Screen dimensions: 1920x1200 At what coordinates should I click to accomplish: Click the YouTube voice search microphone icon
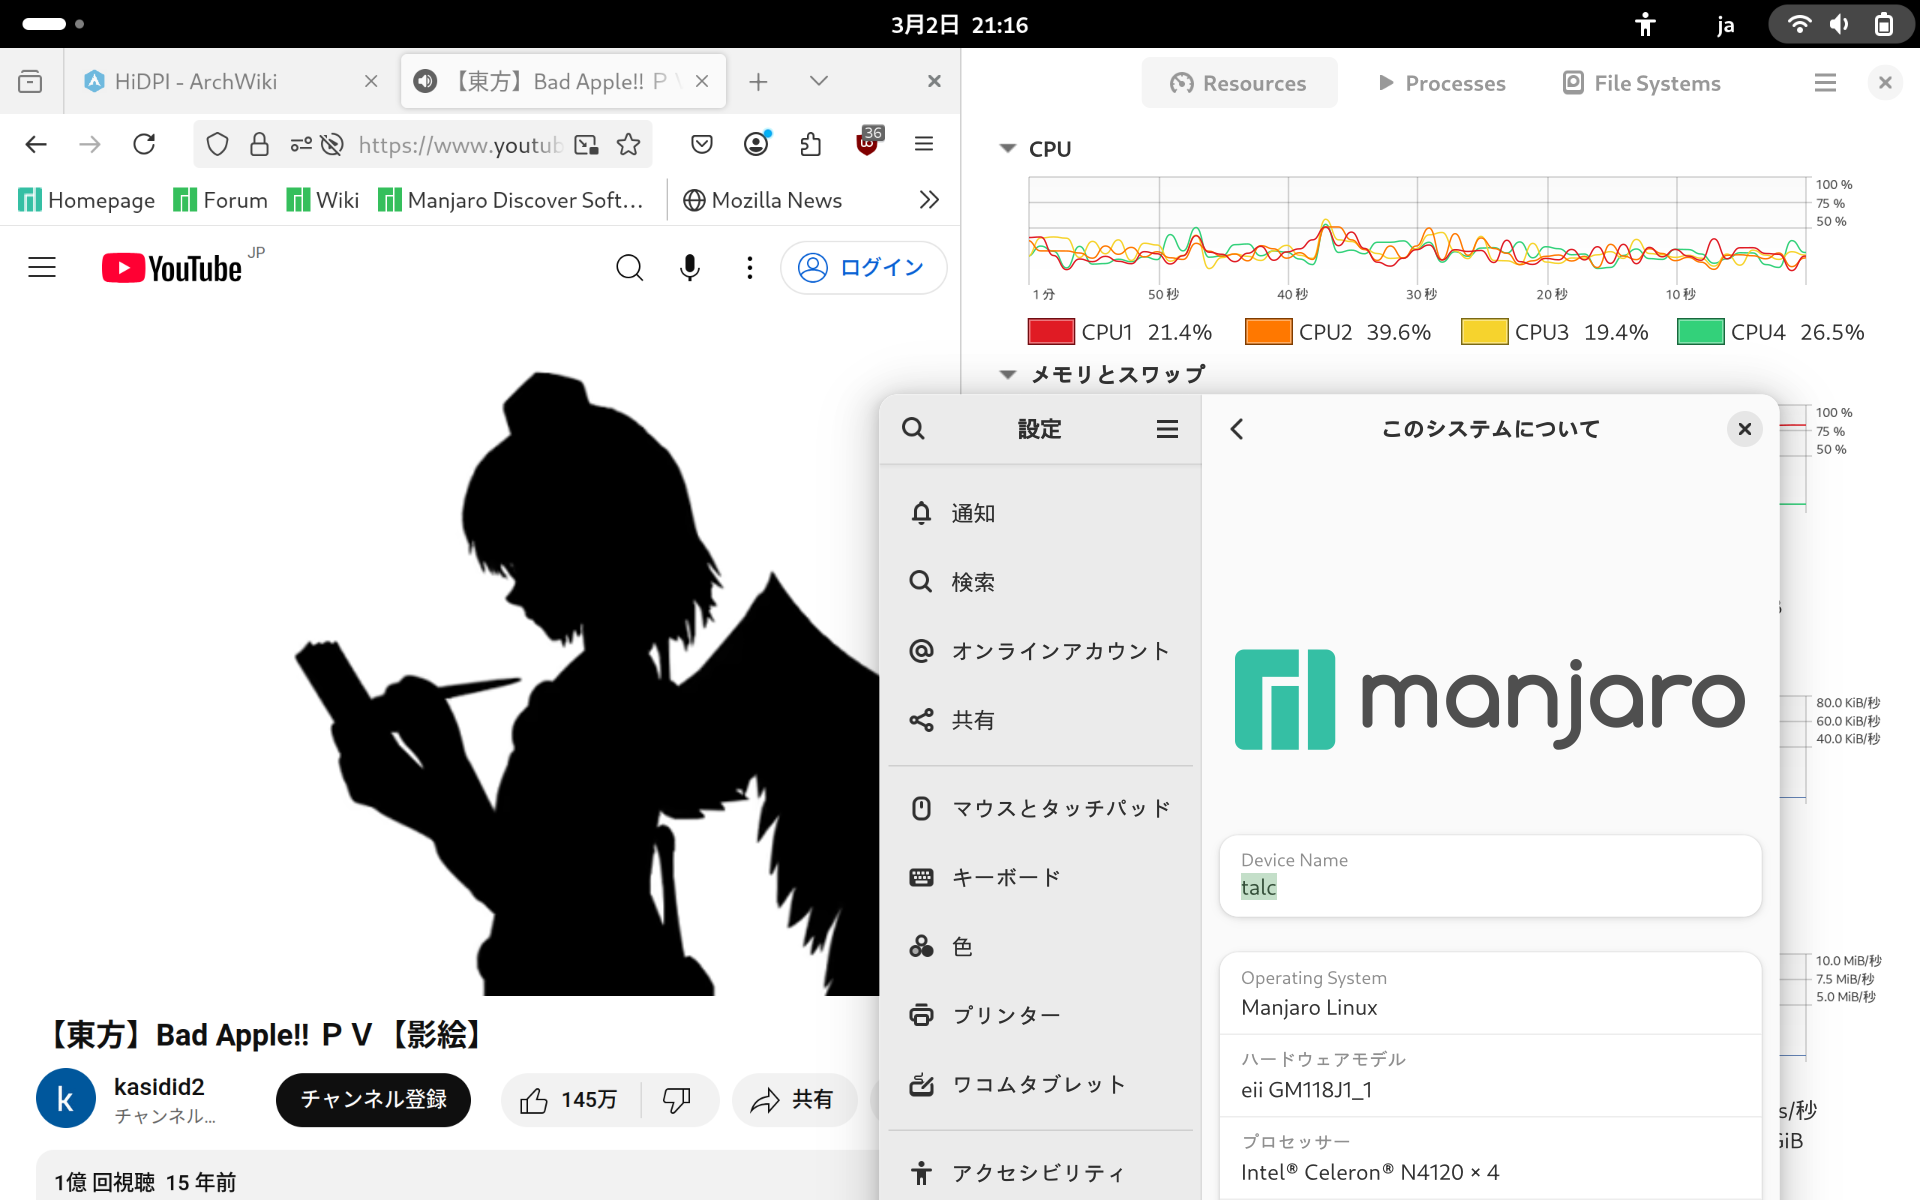[x=689, y=267]
